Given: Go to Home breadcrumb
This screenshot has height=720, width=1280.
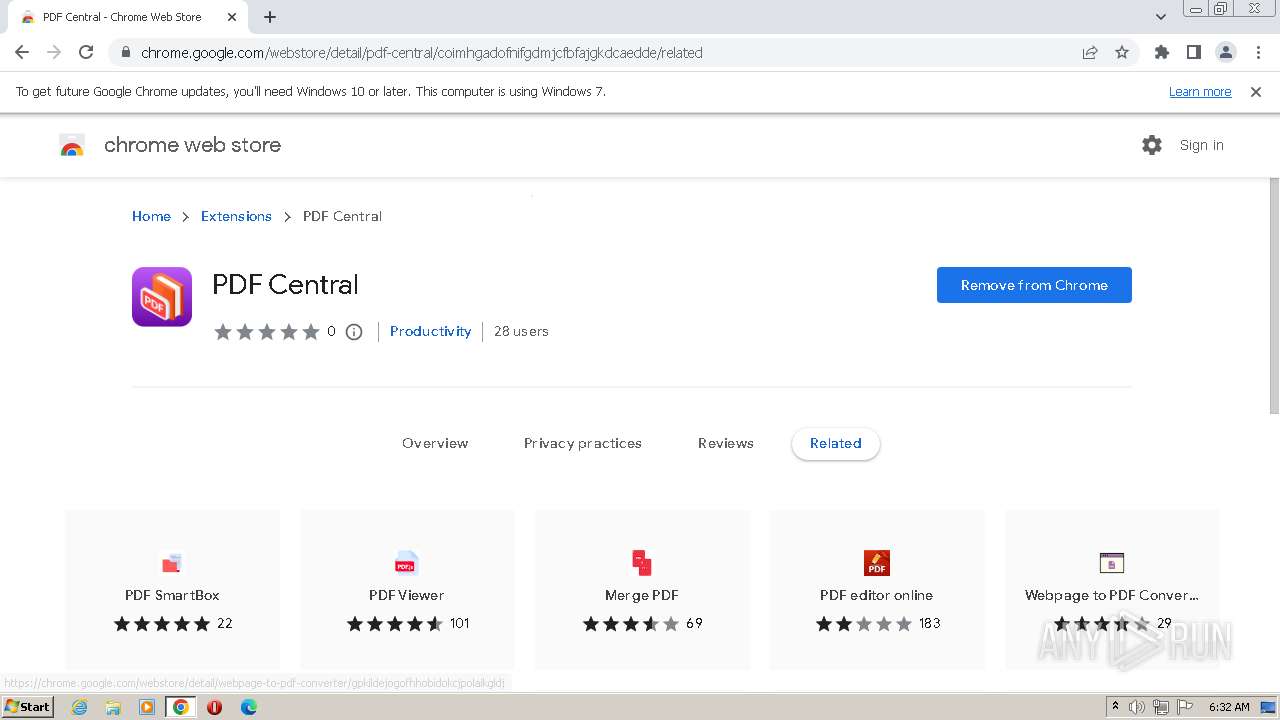Looking at the screenshot, I should (151, 216).
